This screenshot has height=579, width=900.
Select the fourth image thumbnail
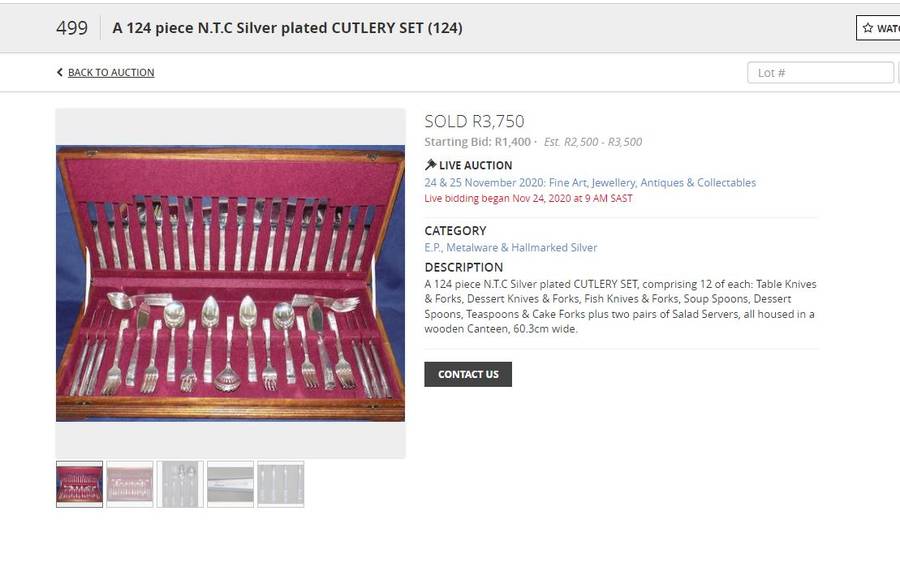[230, 484]
